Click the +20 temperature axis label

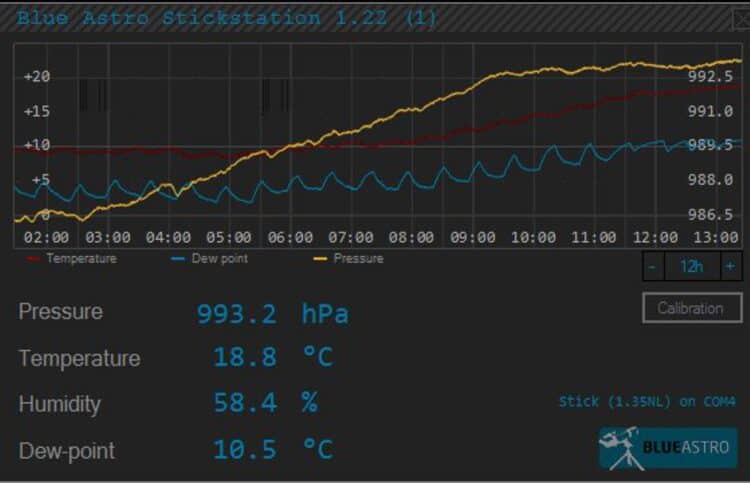click(37, 77)
